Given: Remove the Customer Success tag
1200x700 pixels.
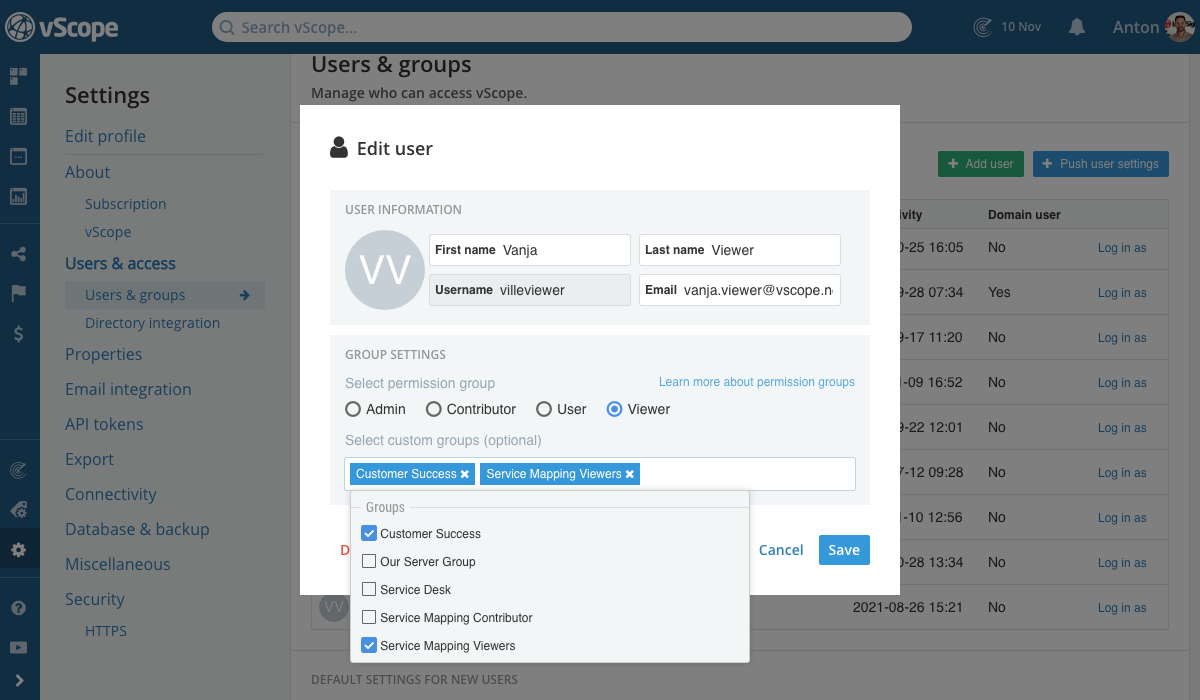Looking at the screenshot, I should coord(465,474).
